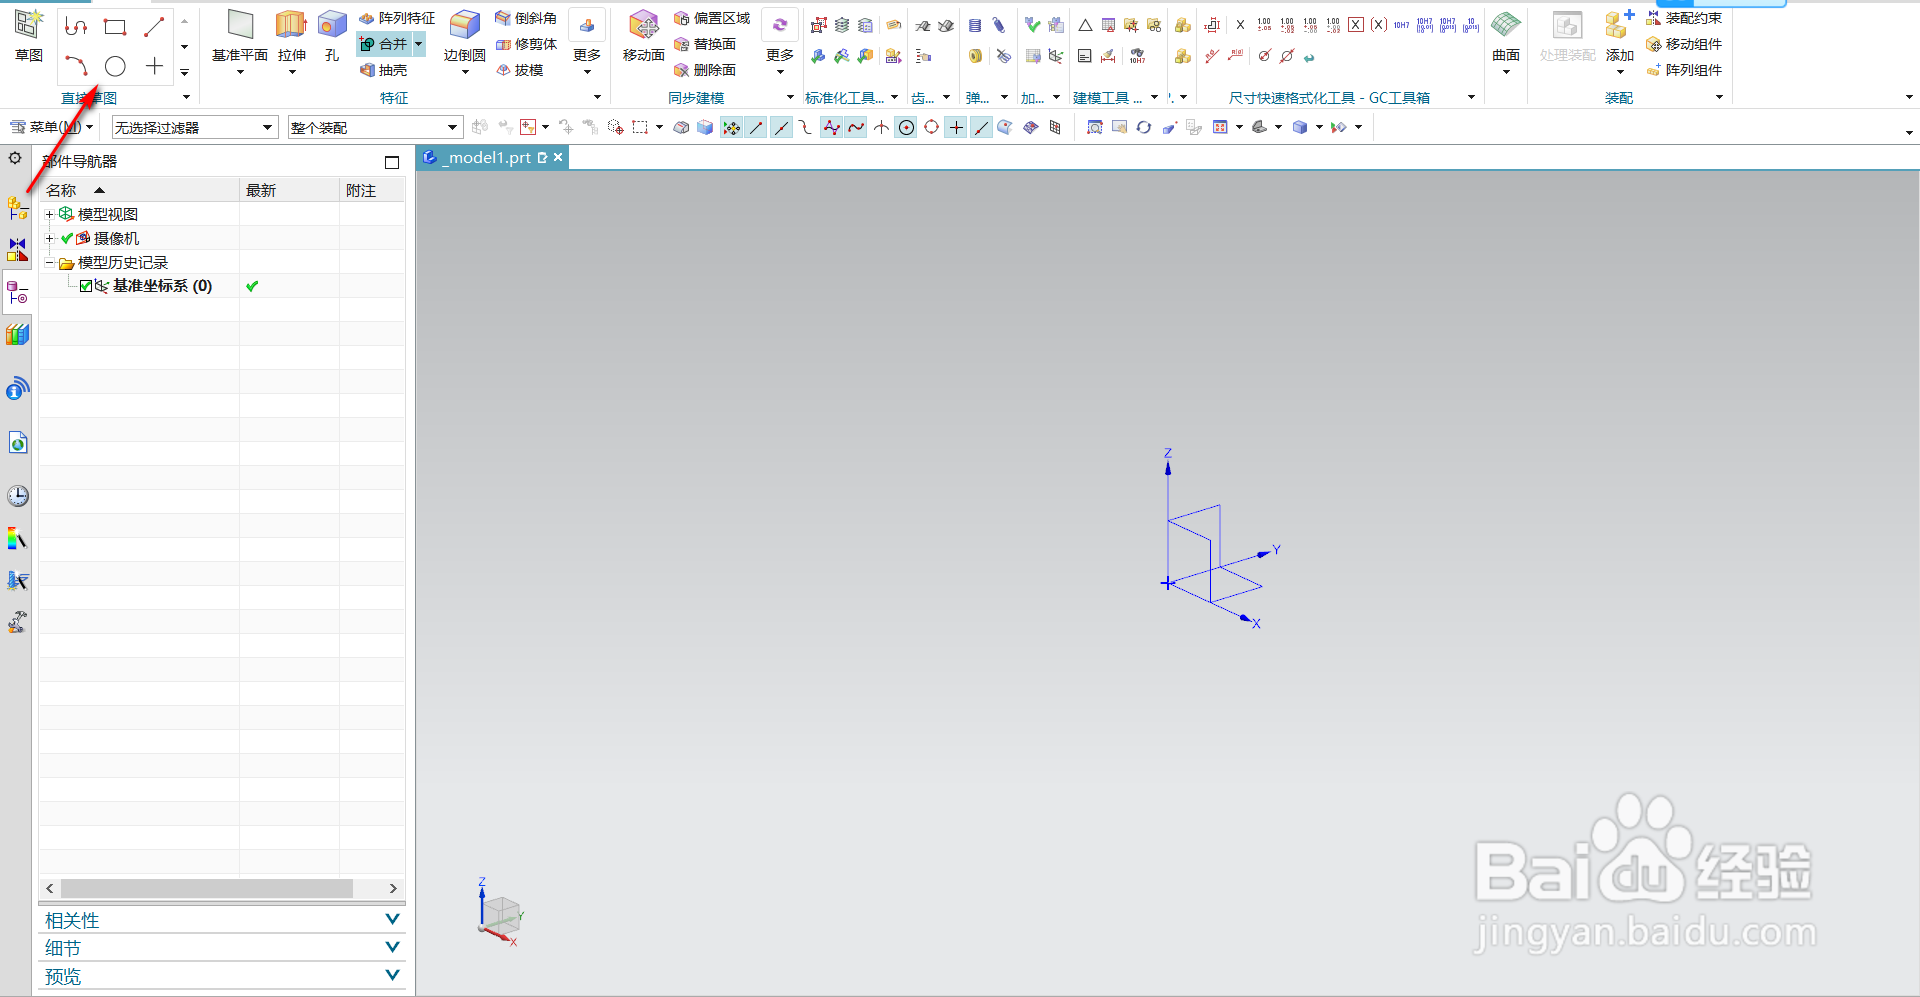Expand the 模型视图 tree node

(49, 214)
